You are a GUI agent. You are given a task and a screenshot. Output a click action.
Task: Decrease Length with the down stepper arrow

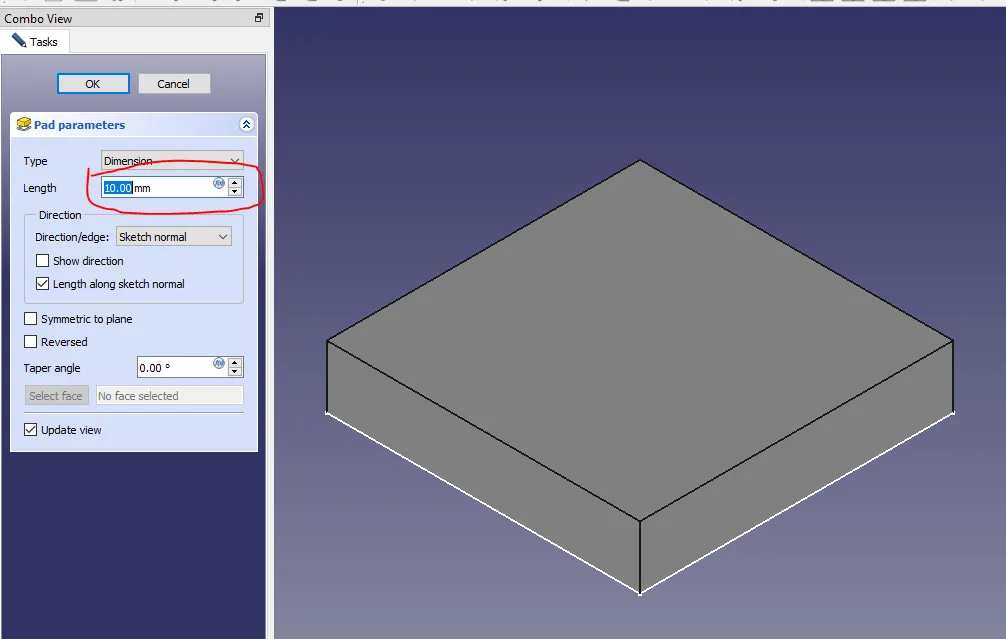235,192
